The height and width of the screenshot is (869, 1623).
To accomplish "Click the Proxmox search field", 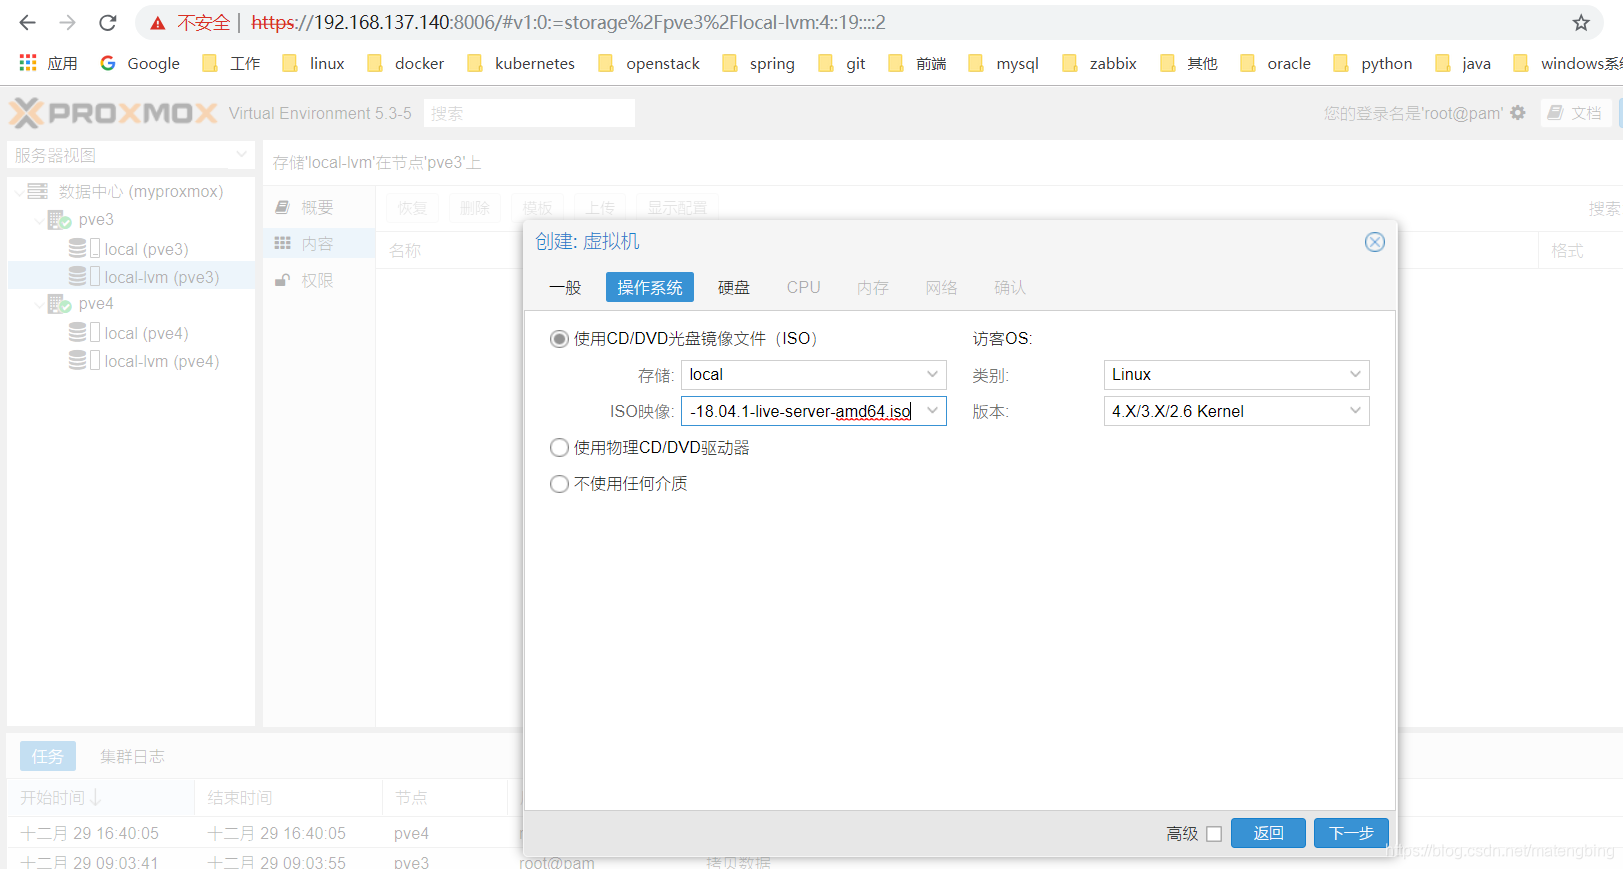I will click(x=529, y=113).
